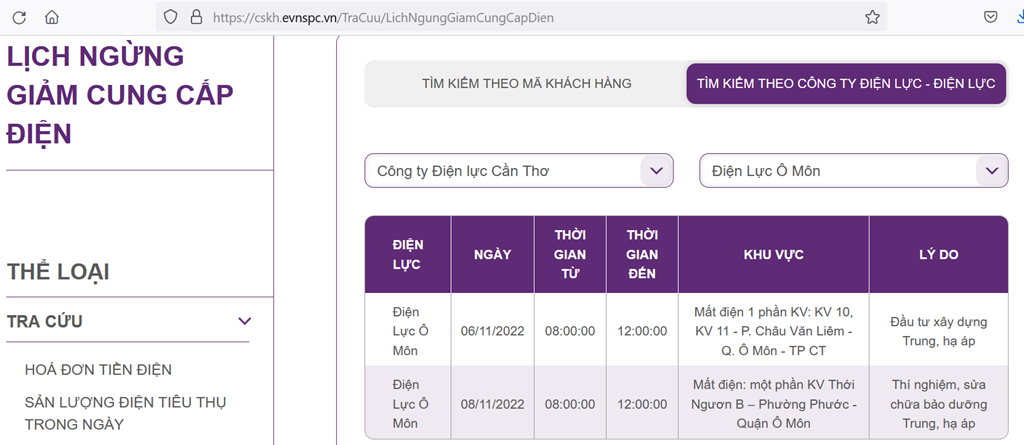Screen dimensions: 1024x445
Task: Open the 'Điện Lực Ô Môn' dropdown
Action: click(853, 171)
